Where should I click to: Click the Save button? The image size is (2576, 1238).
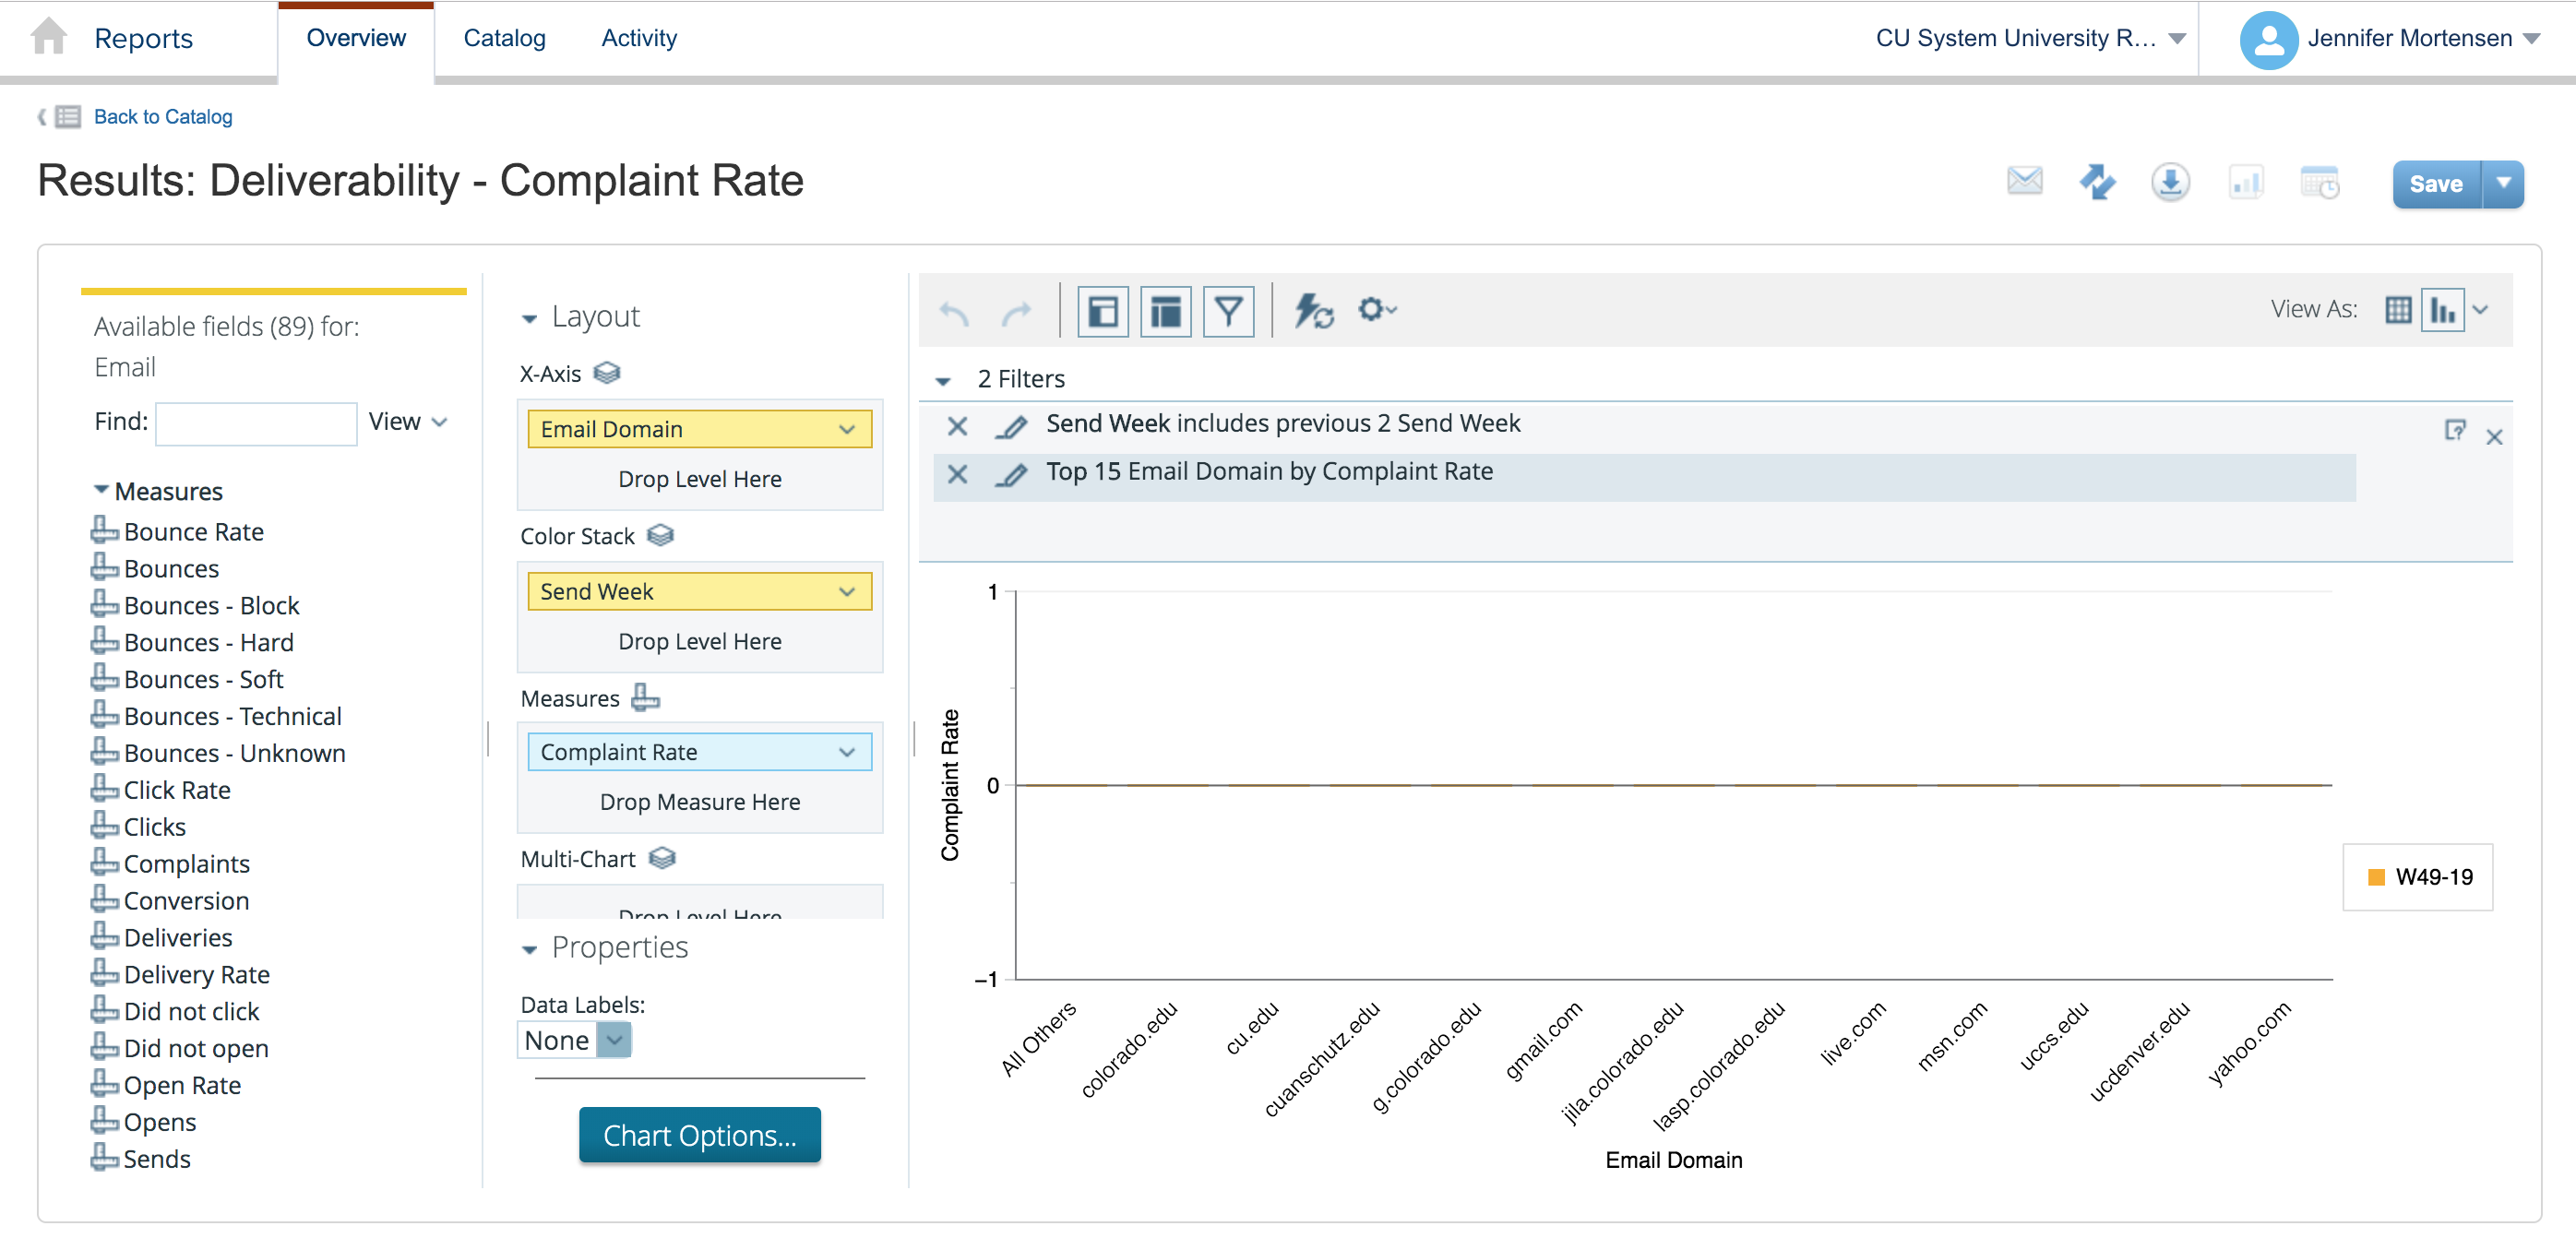(x=2437, y=183)
